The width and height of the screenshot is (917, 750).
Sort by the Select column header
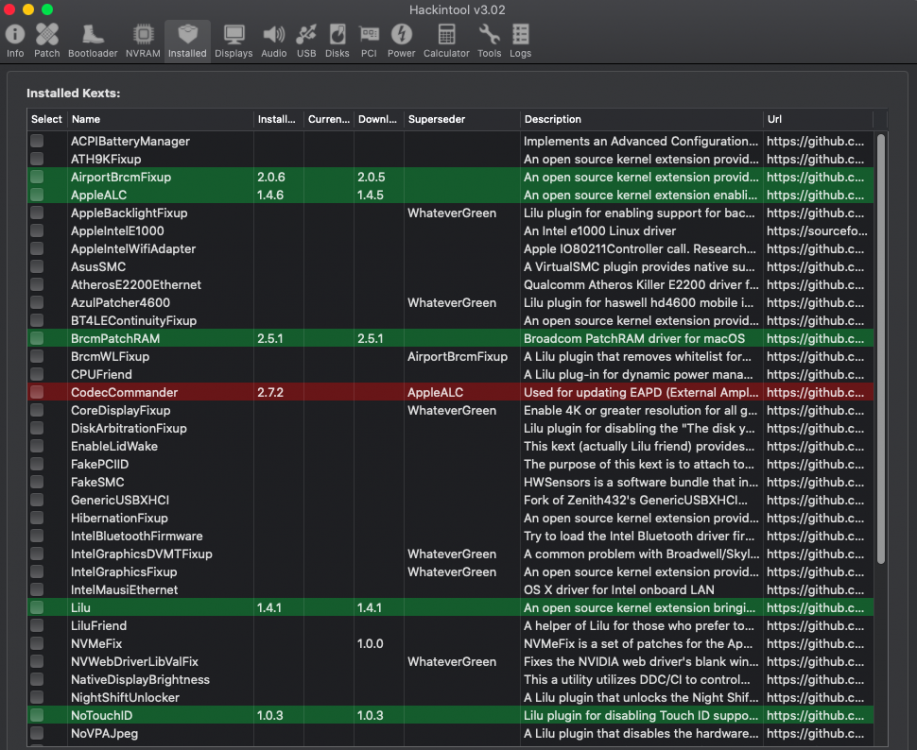click(47, 119)
